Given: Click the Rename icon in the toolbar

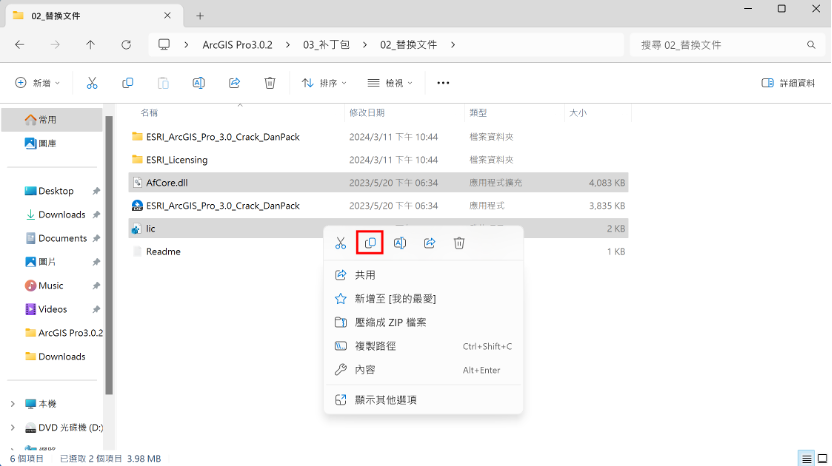Looking at the screenshot, I should (x=198, y=83).
